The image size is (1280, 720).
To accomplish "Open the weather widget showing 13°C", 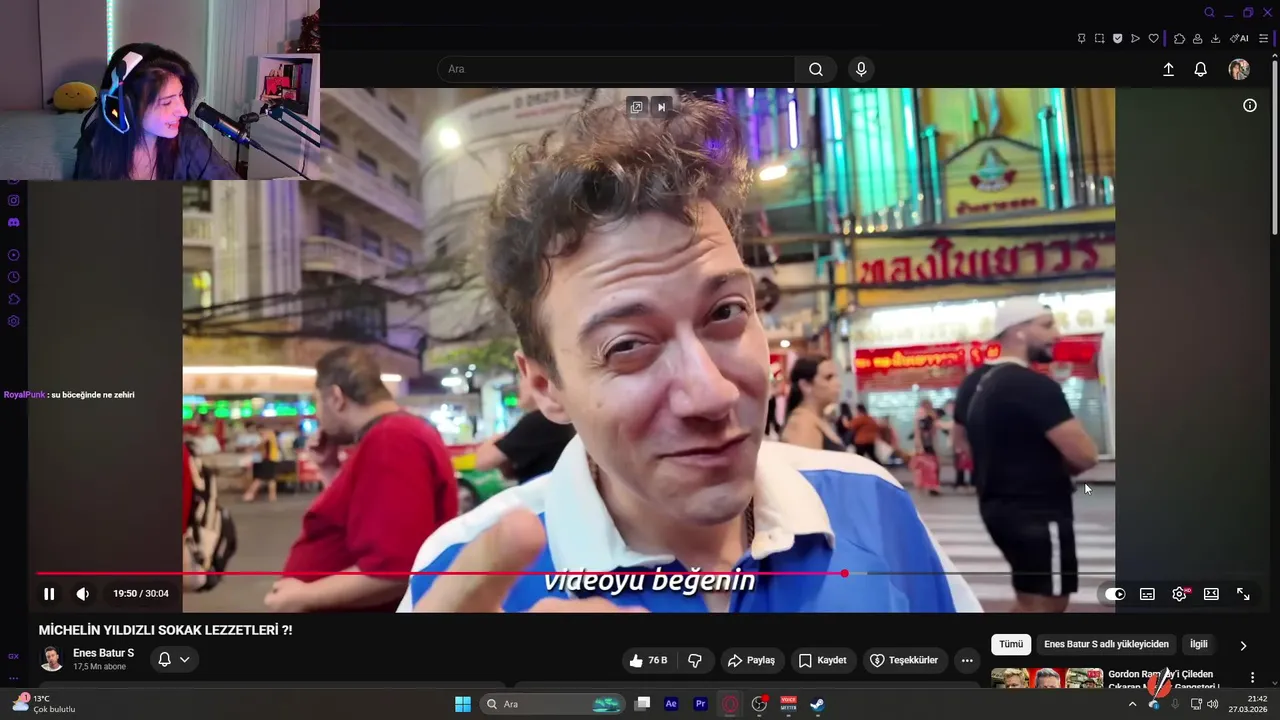I will [x=44, y=704].
